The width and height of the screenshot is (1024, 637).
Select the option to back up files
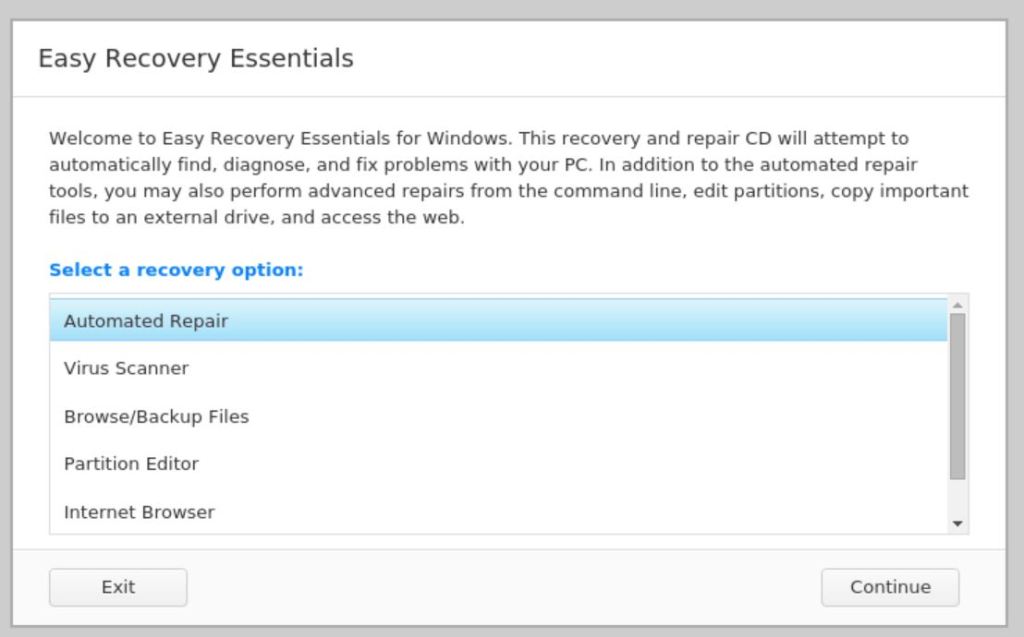[x=156, y=416]
